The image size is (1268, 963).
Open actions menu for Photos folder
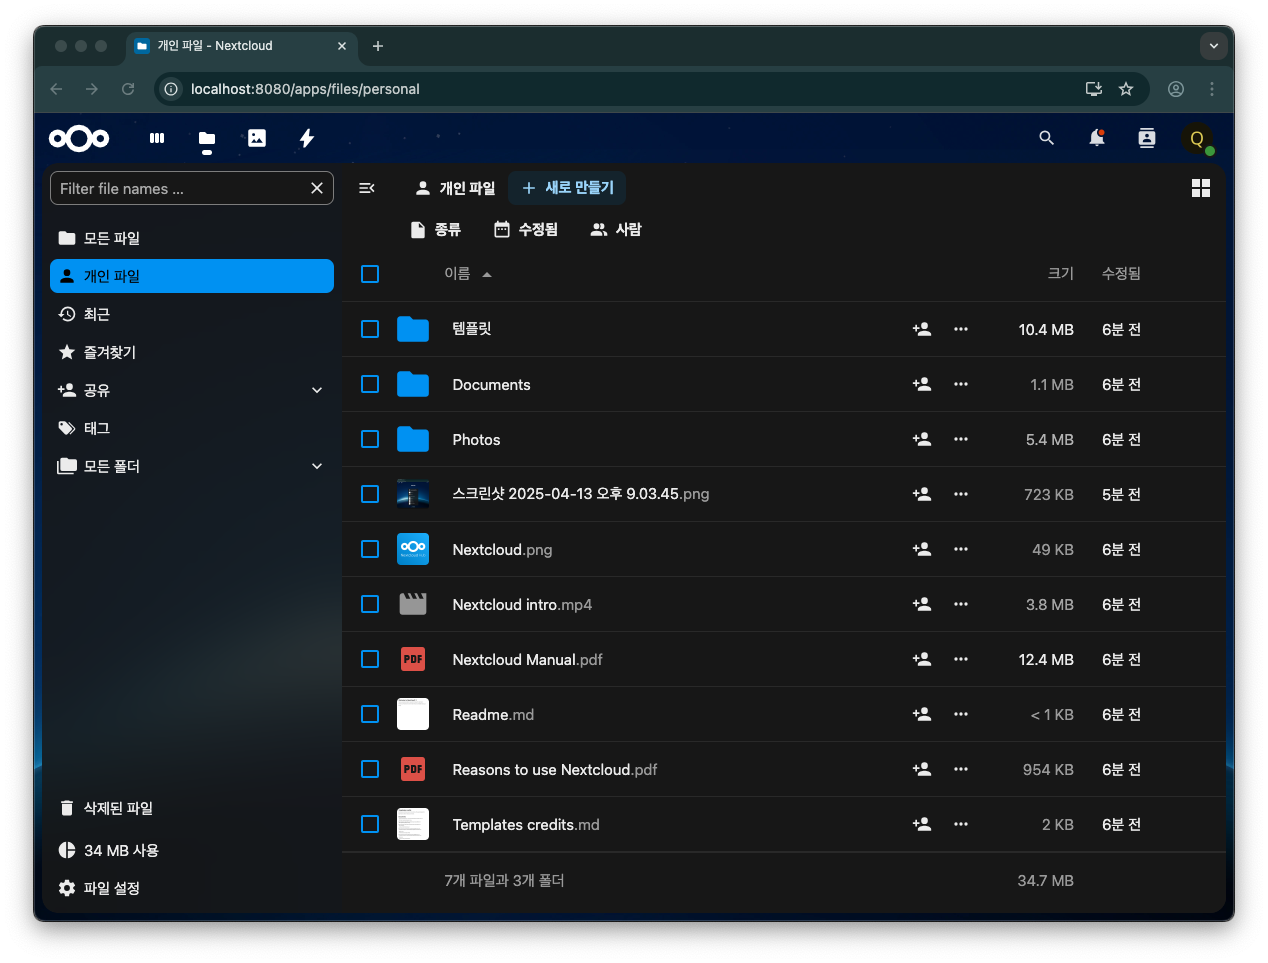[x=961, y=439]
